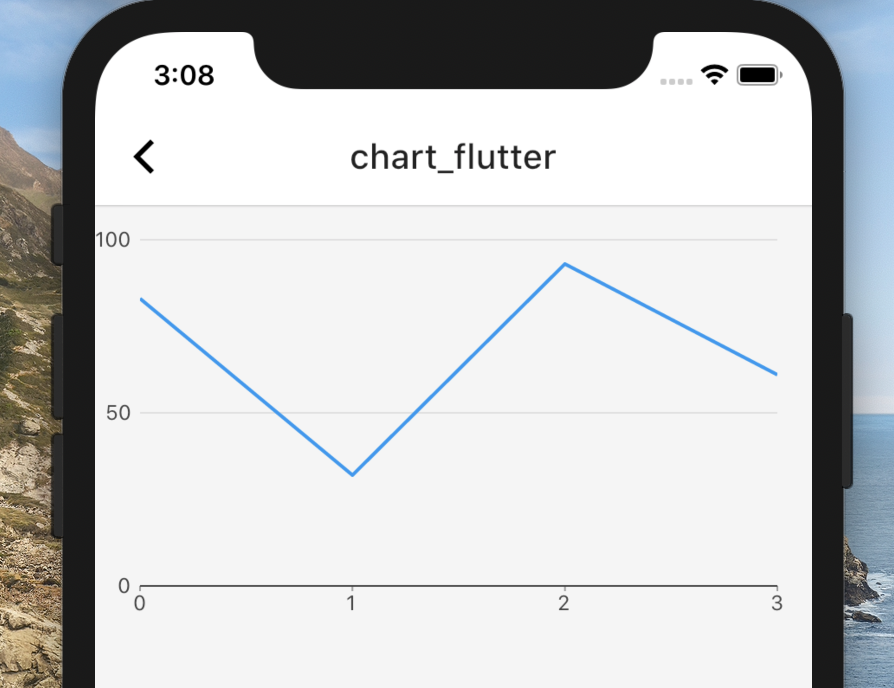Viewport: 894px width, 688px height.
Task: Click the starting point of the blue line
Action: click(x=141, y=298)
